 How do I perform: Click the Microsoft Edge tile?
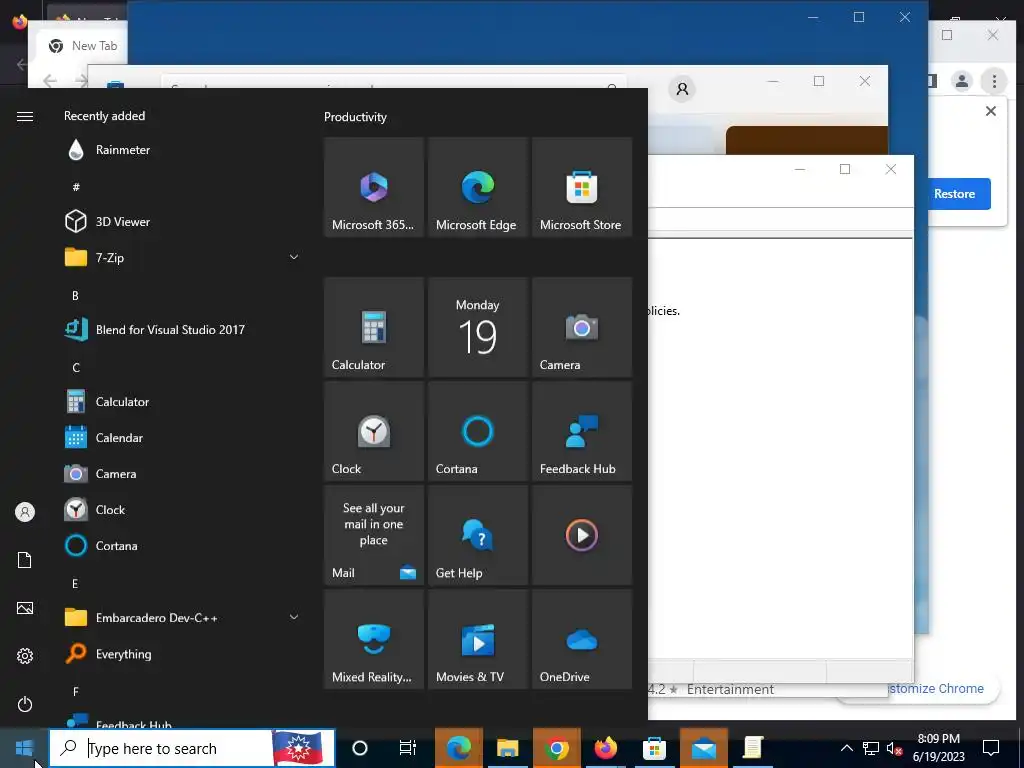pos(477,187)
